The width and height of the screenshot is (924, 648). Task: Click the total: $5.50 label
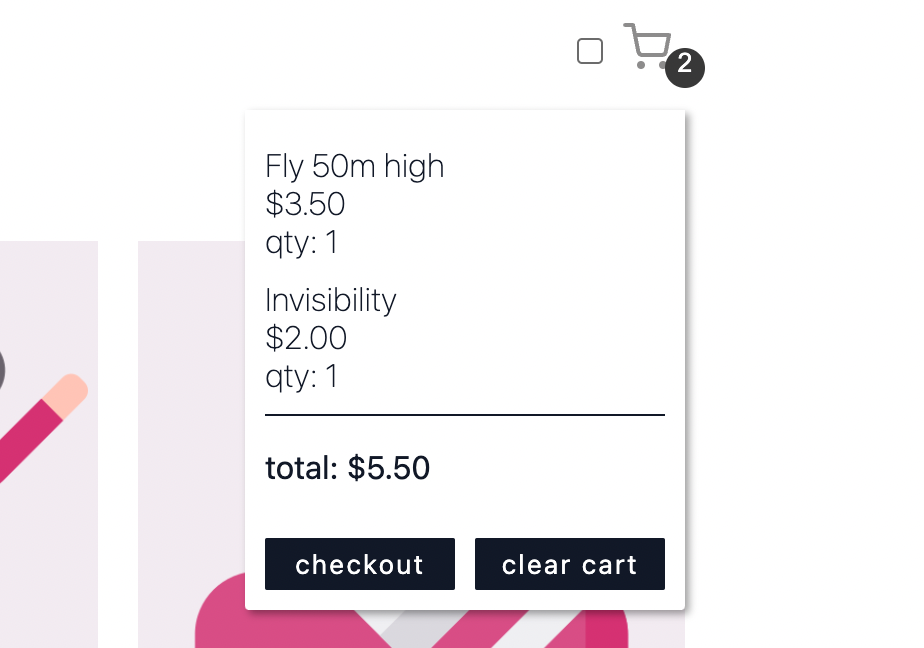pyautogui.click(x=347, y=467)
